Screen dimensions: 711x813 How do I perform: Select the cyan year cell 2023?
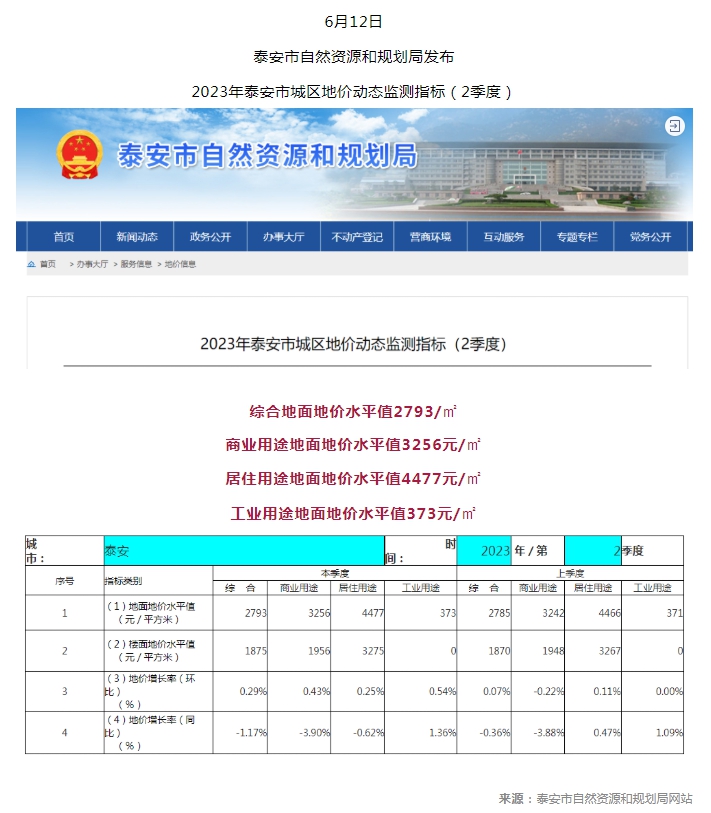click(x=484, y=551)
